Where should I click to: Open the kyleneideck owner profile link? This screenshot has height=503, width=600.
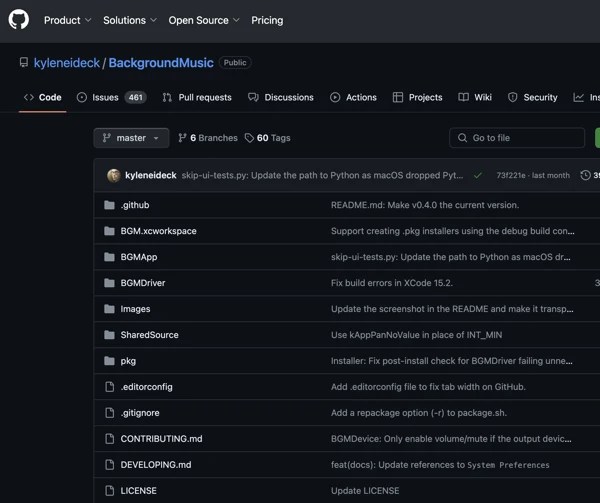(67, 63)
